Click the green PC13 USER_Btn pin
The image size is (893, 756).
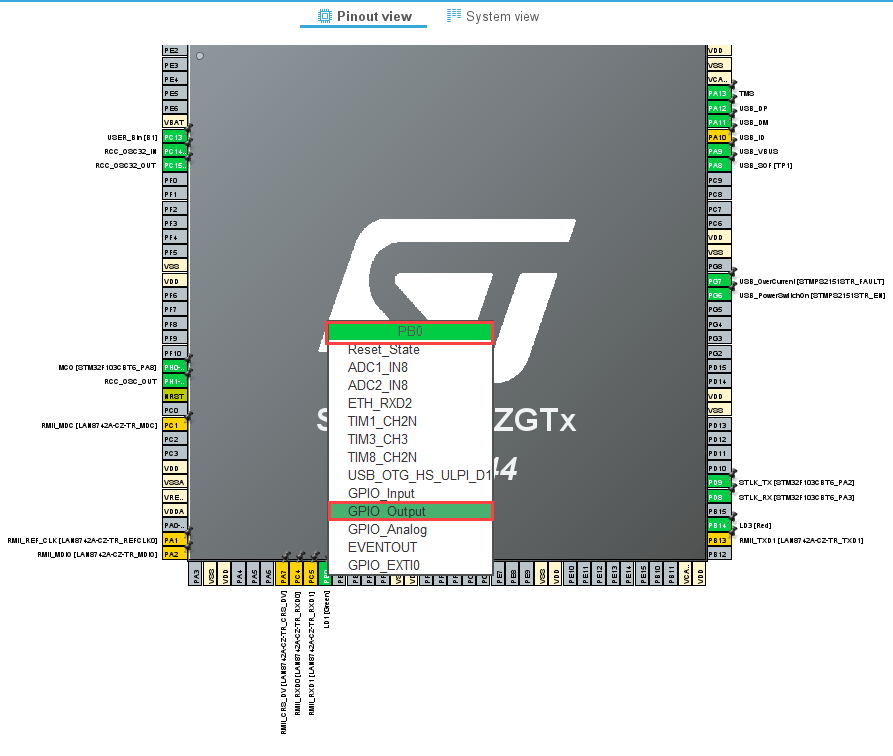click(x=174, y=137)
